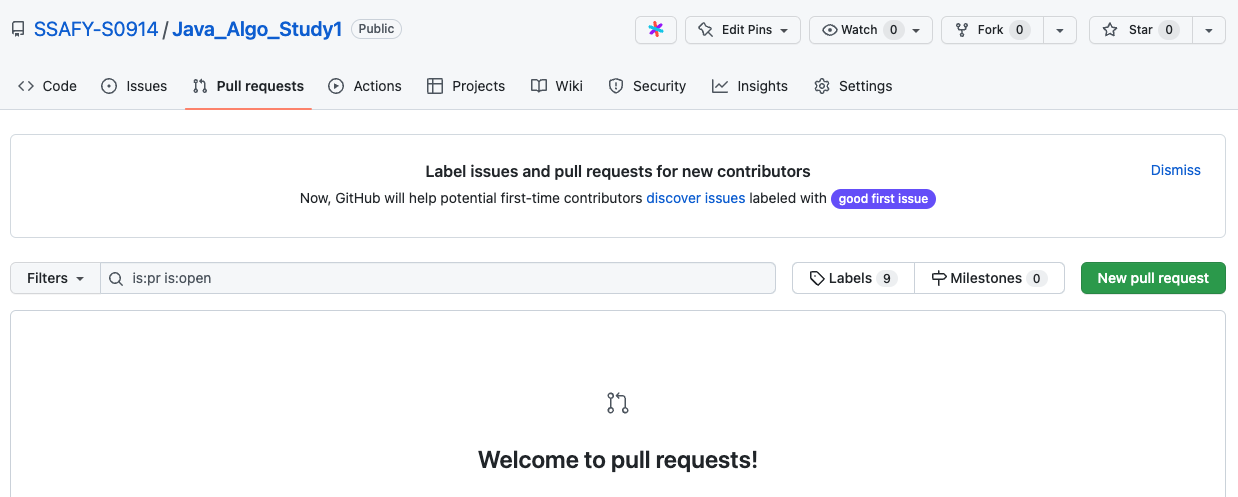Viewport: 1238px width, 497px height.
Task: Click the Watch count badge showing 0
Action: click(x=895, y=30)
